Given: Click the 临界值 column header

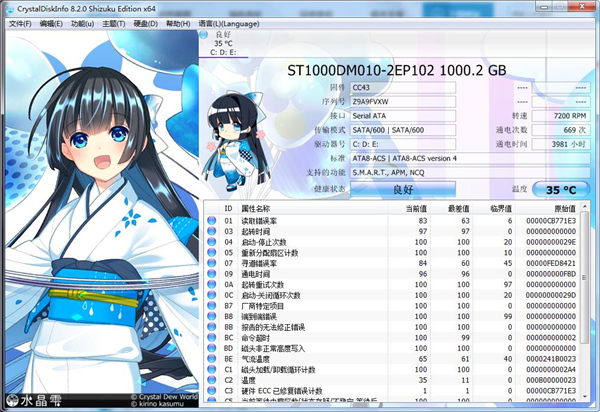Looking at the screenshot, I should pos(494,208).
